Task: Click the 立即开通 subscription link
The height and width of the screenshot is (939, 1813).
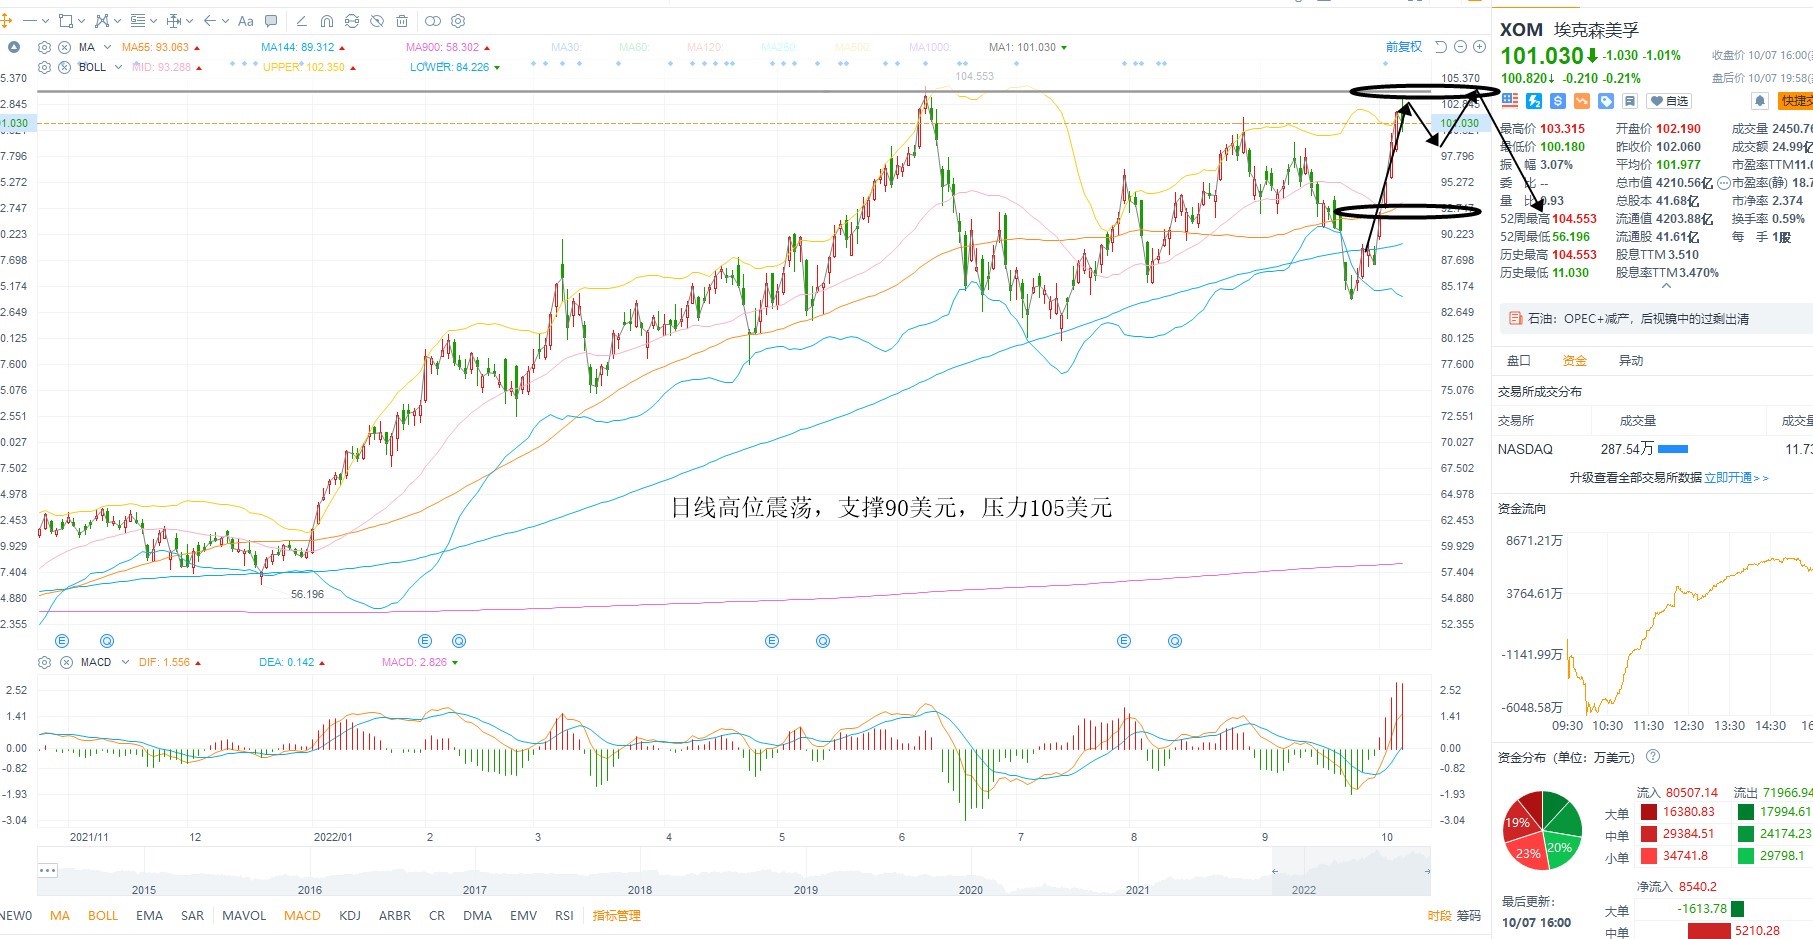Action: [x=1736, y=478]
